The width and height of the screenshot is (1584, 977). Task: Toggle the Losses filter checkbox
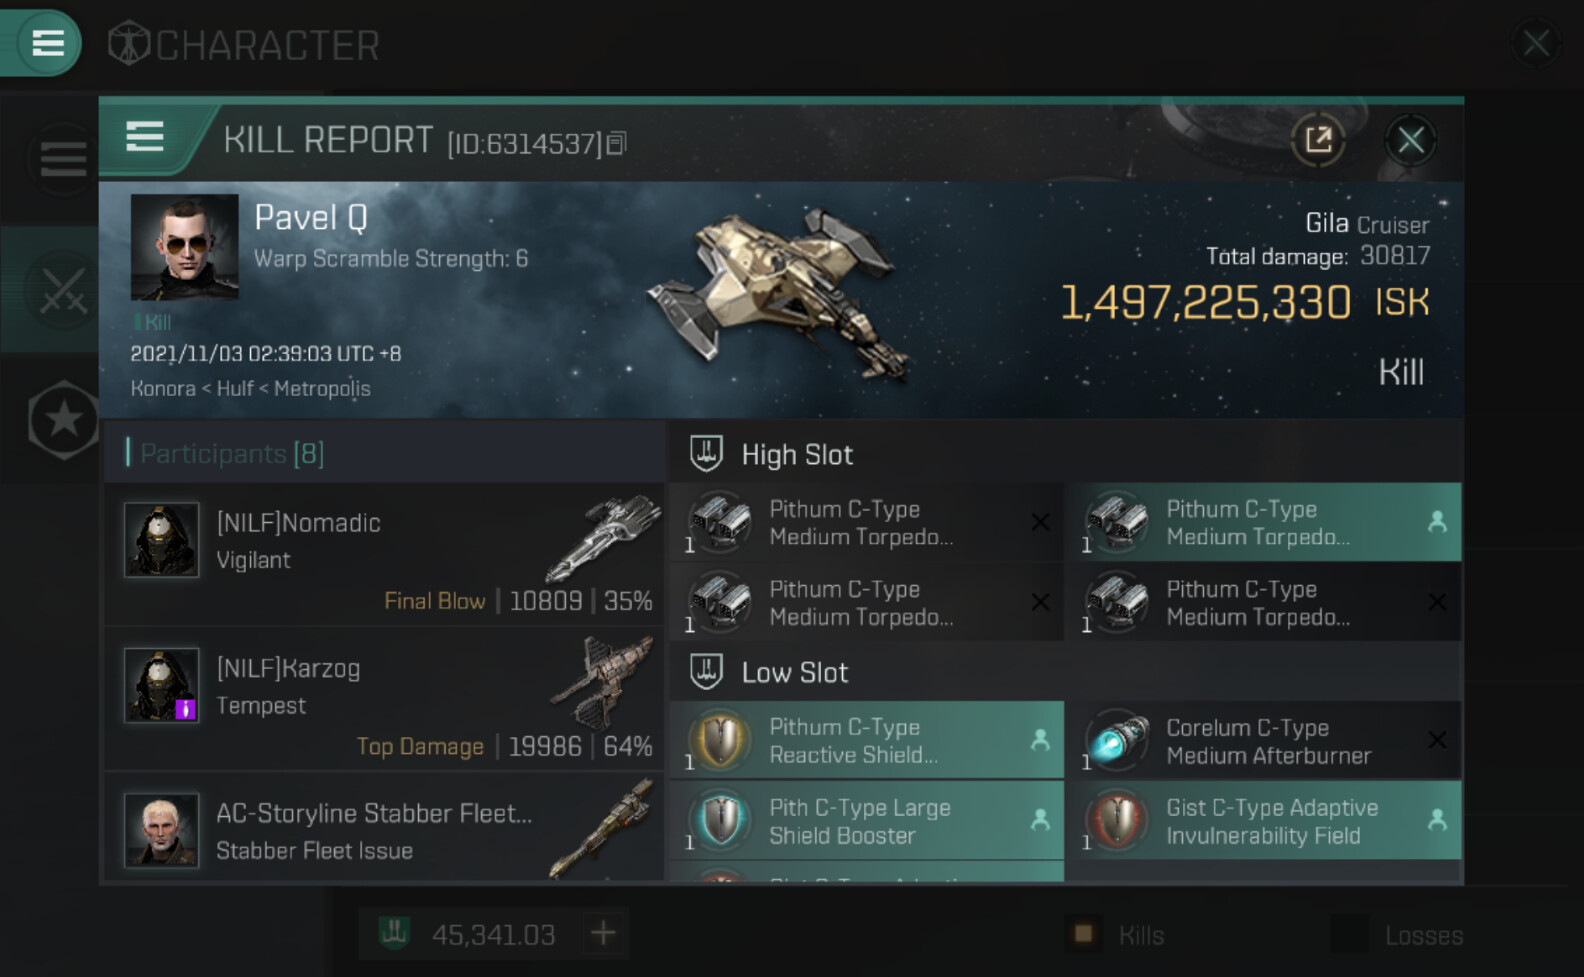pyautogui.click(x=1349, y=934)
